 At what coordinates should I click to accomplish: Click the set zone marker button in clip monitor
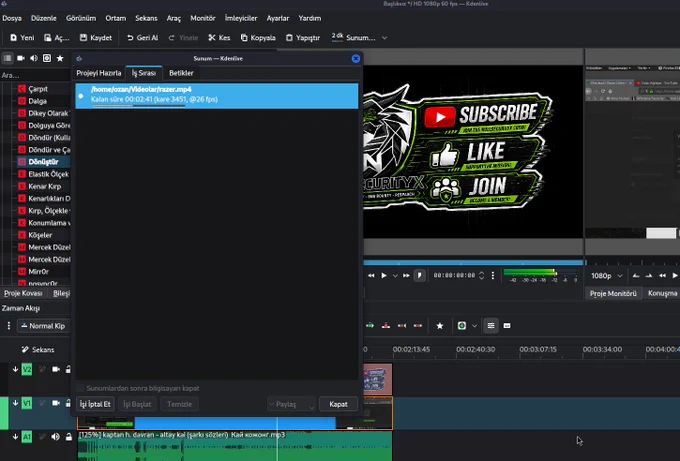point(419,275)
